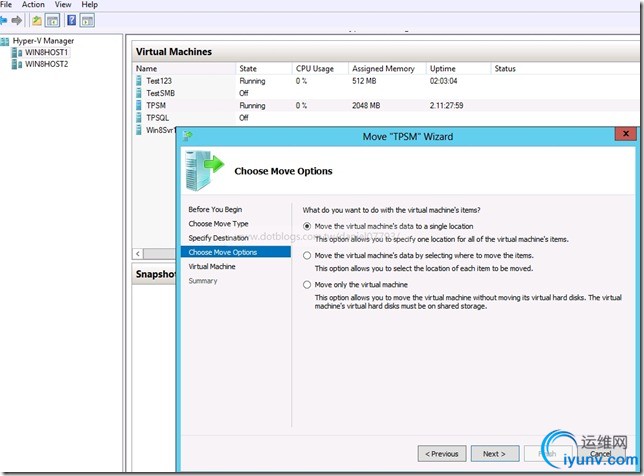Click the Previous button
The image size is (644, 476).
pos(442,453)
